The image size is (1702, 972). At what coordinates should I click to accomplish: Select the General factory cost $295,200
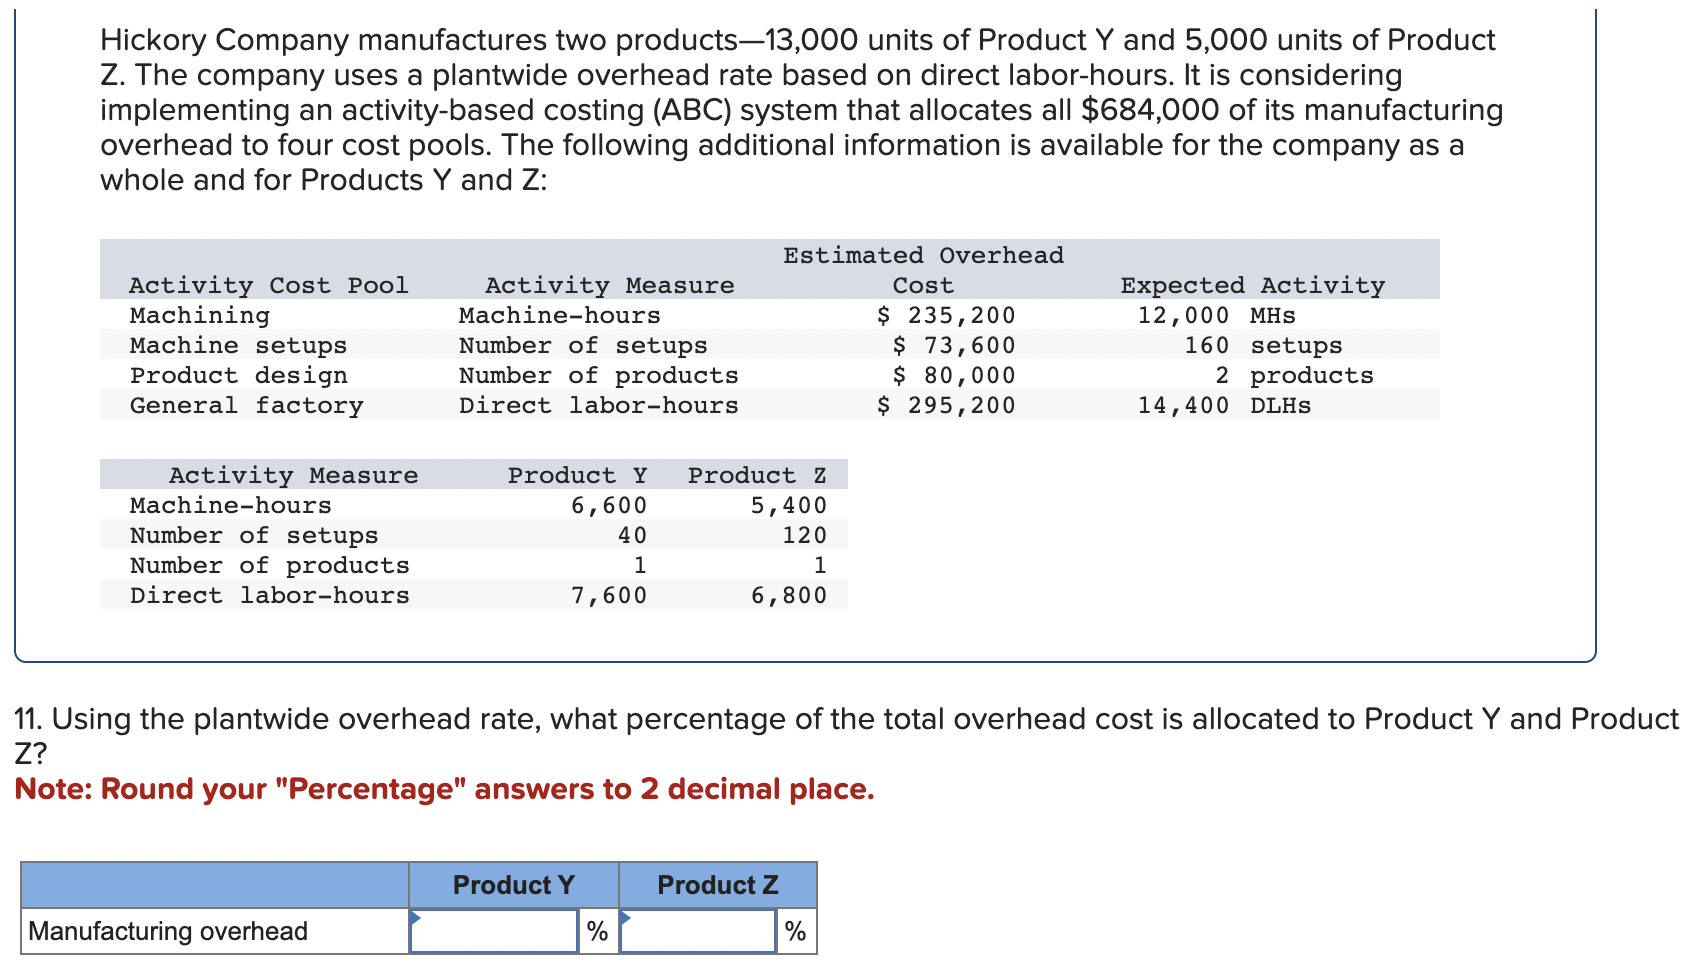(946, 405)
